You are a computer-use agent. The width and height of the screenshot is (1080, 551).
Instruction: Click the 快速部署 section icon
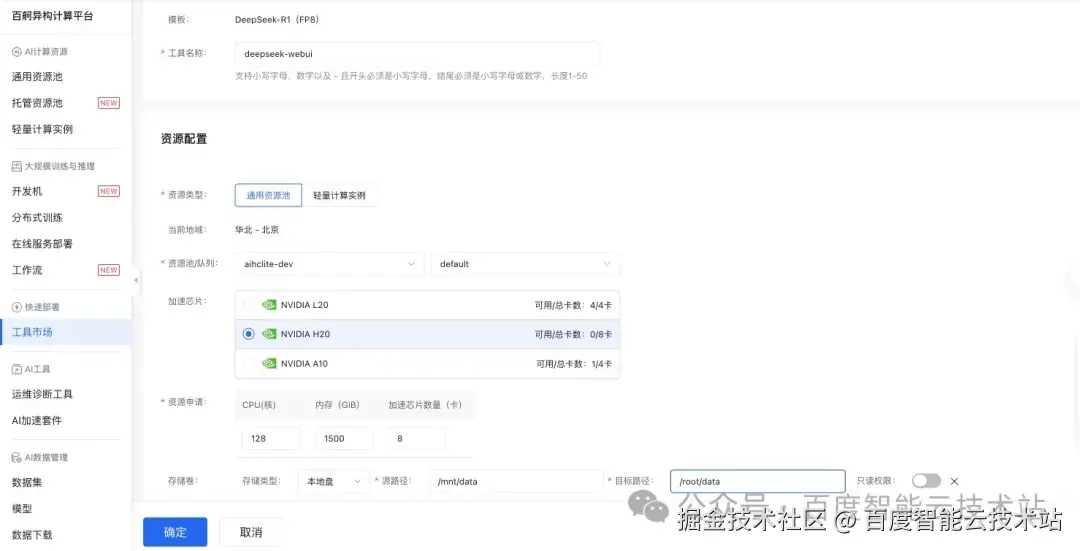17,307
